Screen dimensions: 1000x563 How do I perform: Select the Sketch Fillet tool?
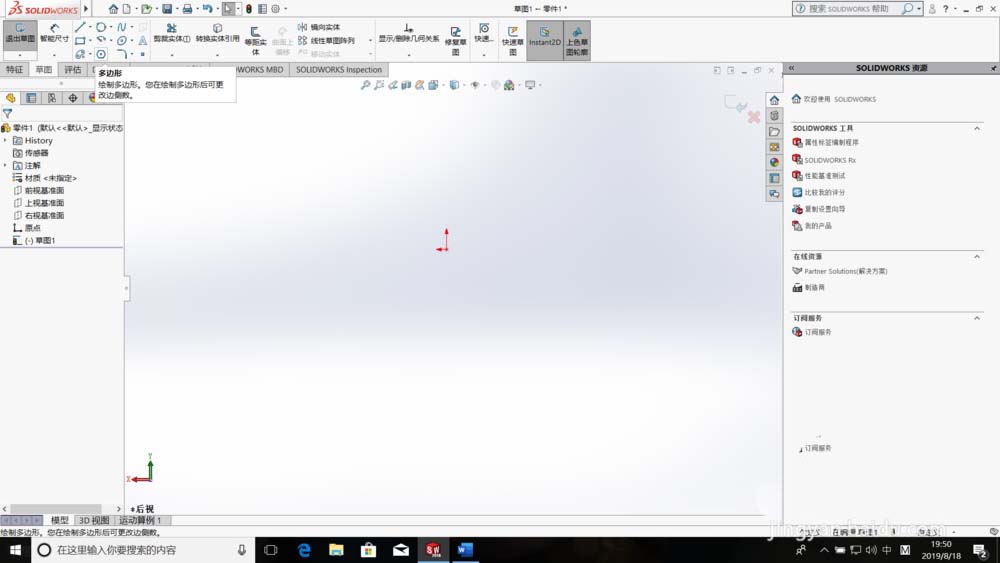(x=121, y=54)
